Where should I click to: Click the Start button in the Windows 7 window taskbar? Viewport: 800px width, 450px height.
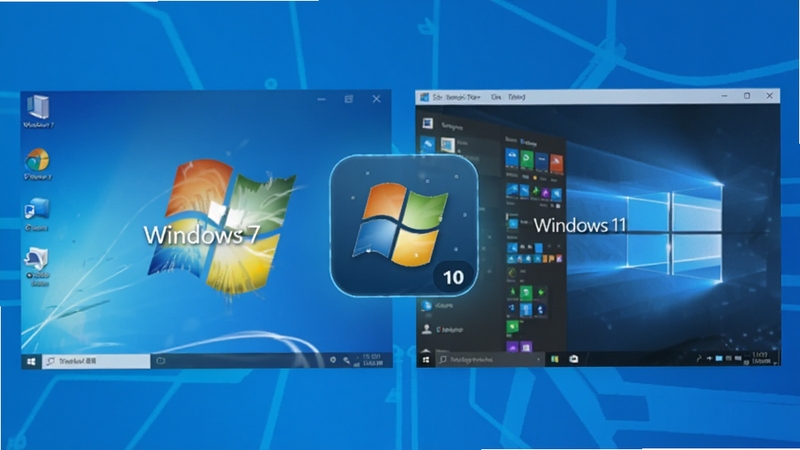[31, 361]
